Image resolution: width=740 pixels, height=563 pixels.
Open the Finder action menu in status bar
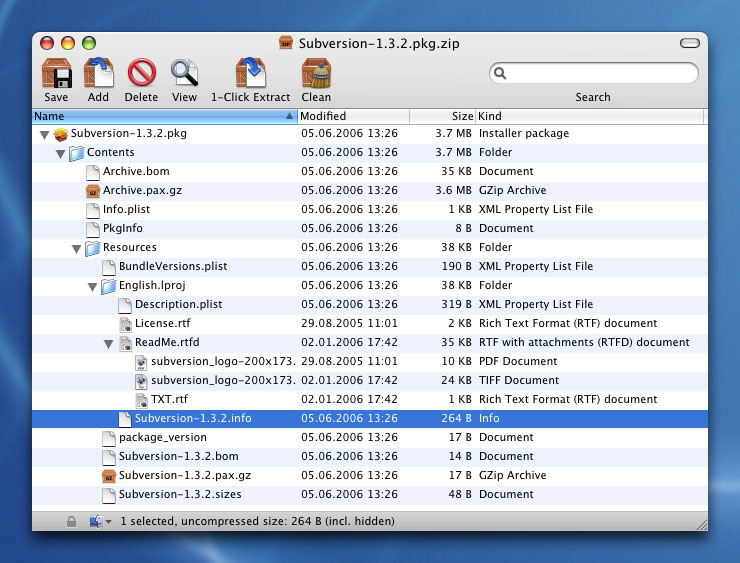click(x=100, y=521)
